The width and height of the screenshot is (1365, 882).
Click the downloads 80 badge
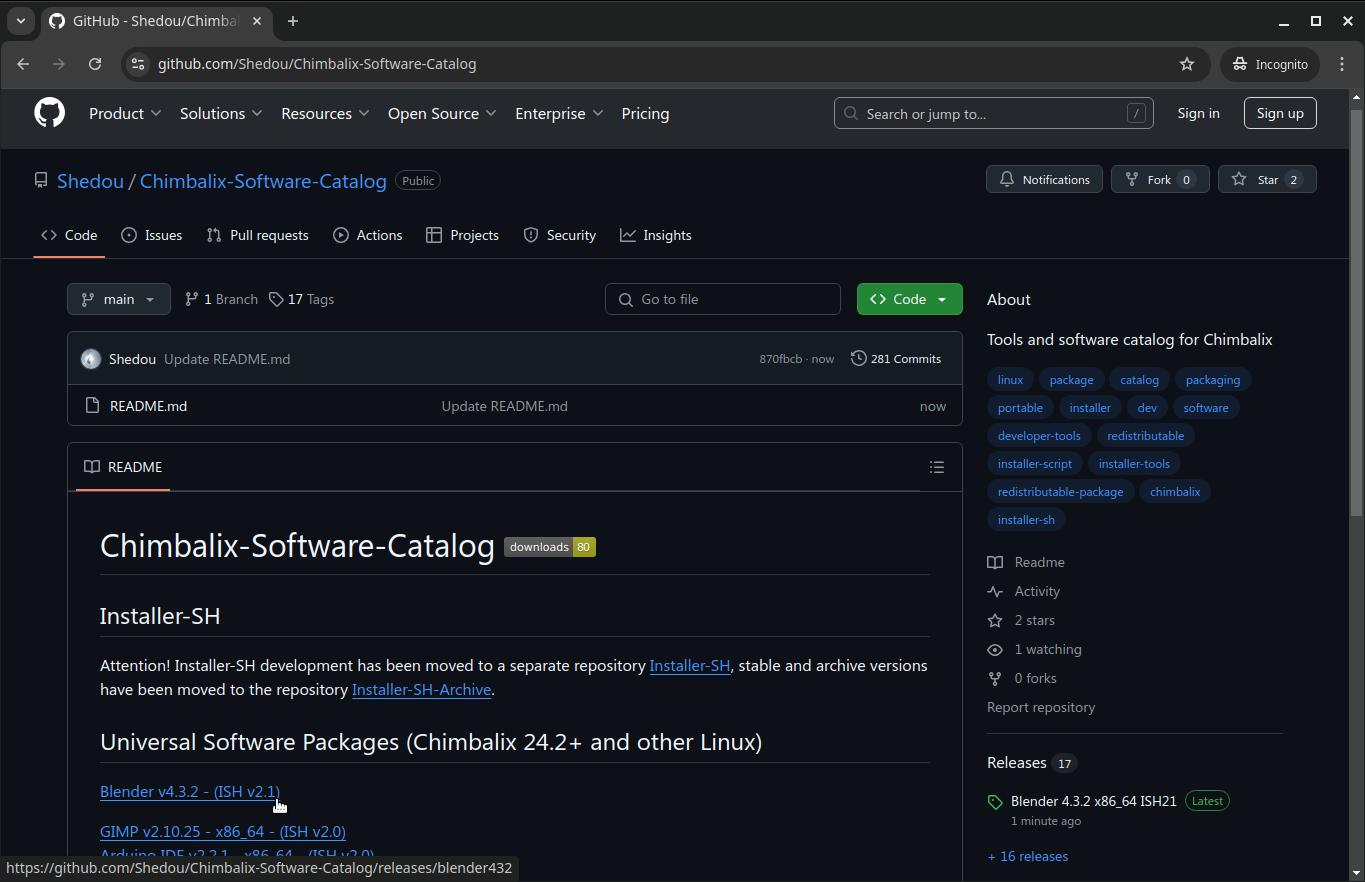(549, 547)
